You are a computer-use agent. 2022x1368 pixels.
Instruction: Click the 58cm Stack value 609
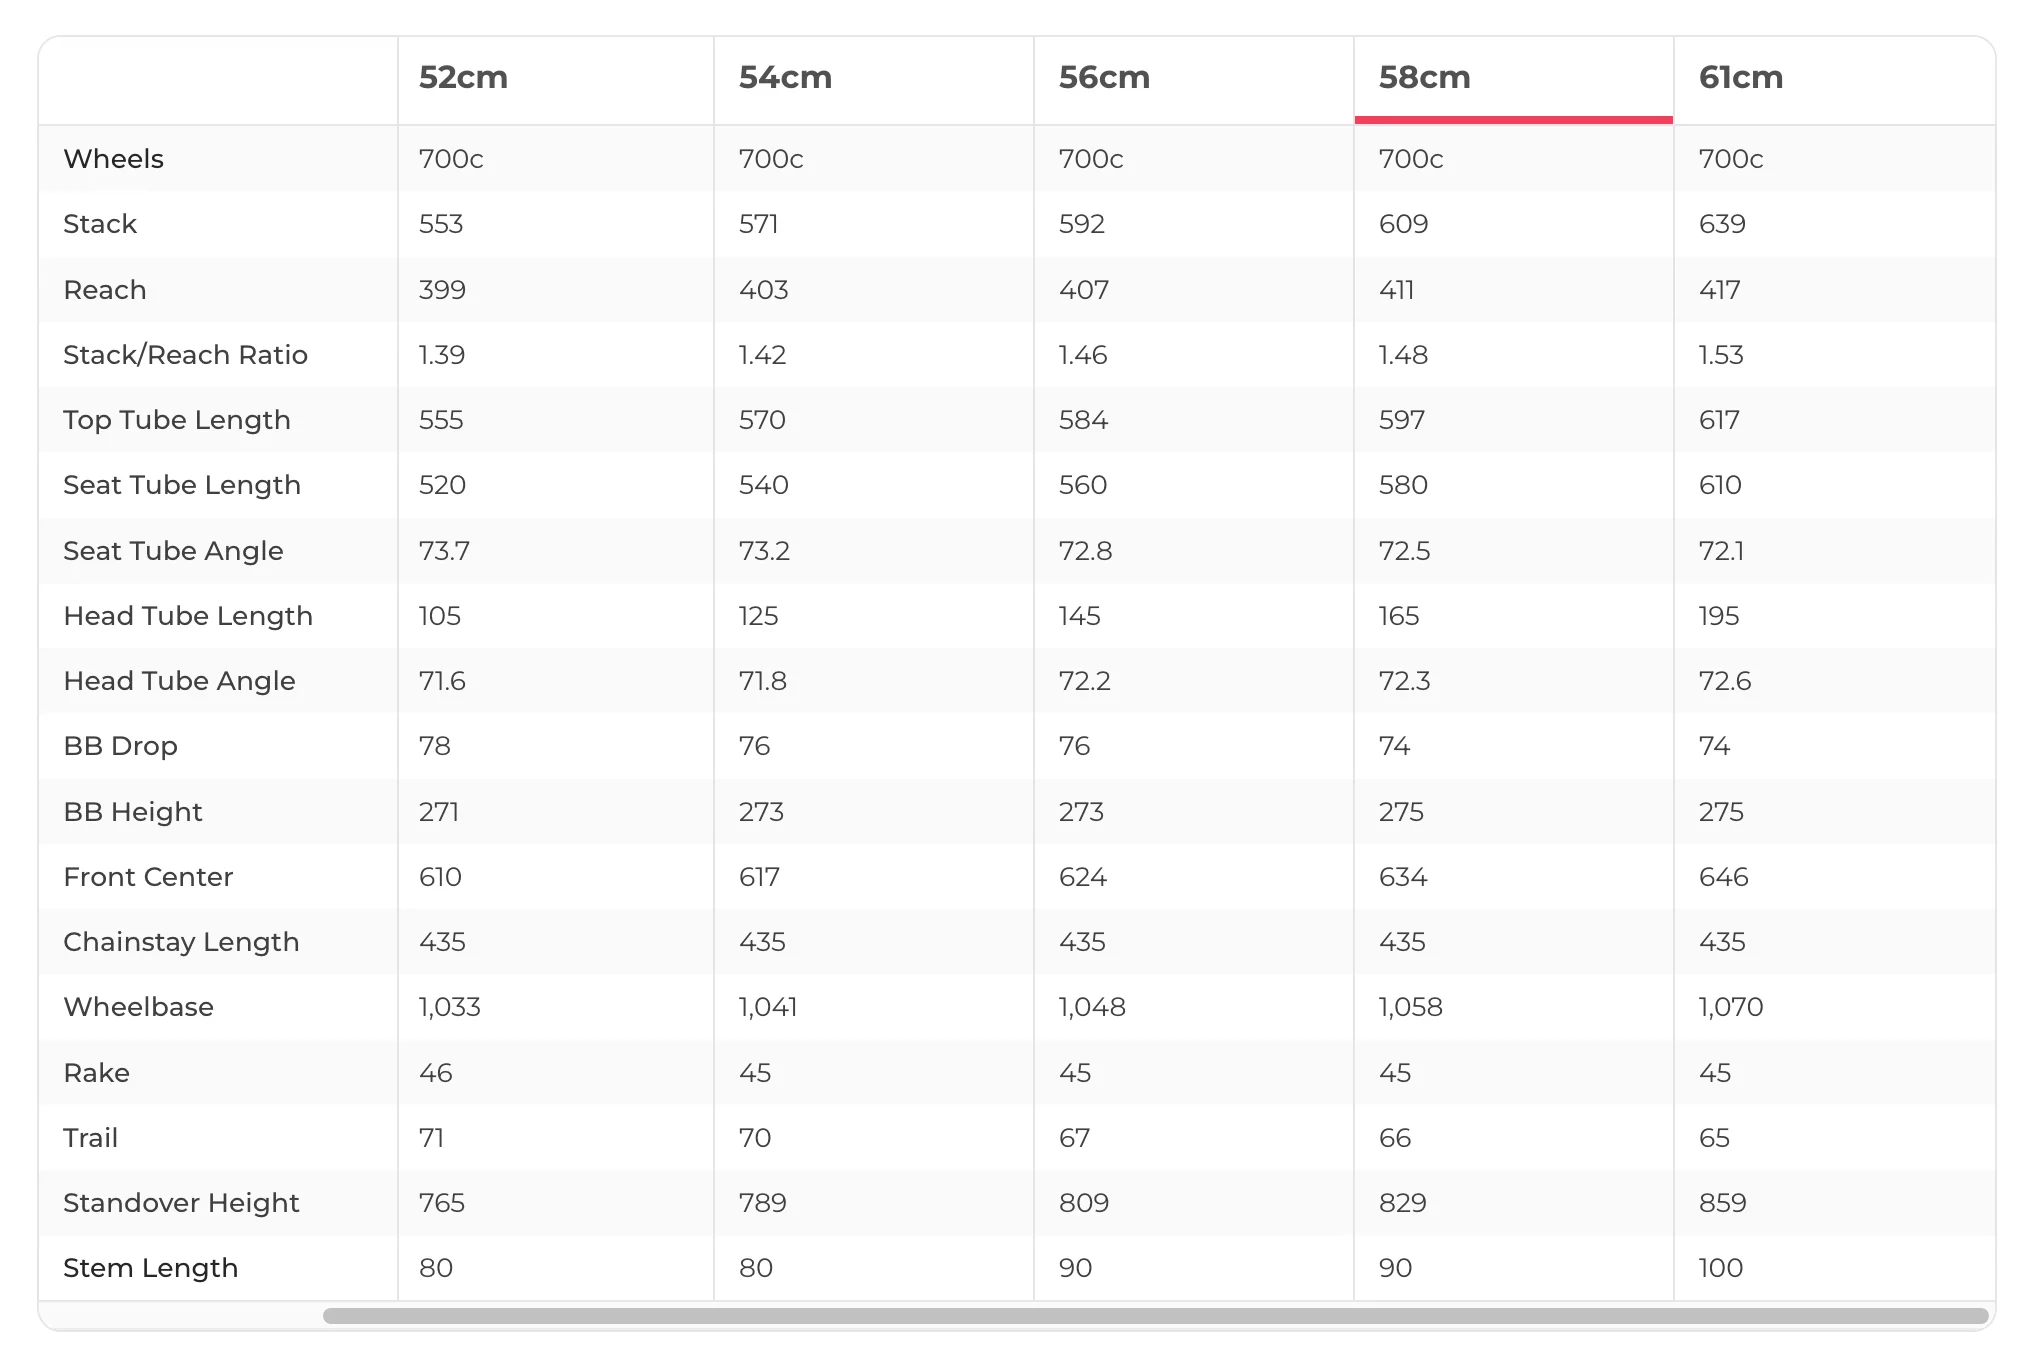coord(1403,224)
